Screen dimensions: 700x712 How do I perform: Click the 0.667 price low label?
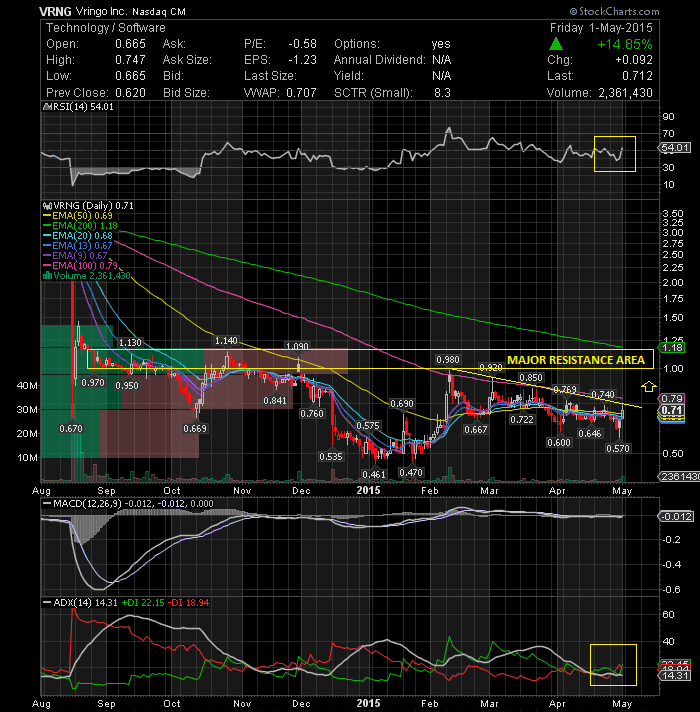(x=476, y=429)
